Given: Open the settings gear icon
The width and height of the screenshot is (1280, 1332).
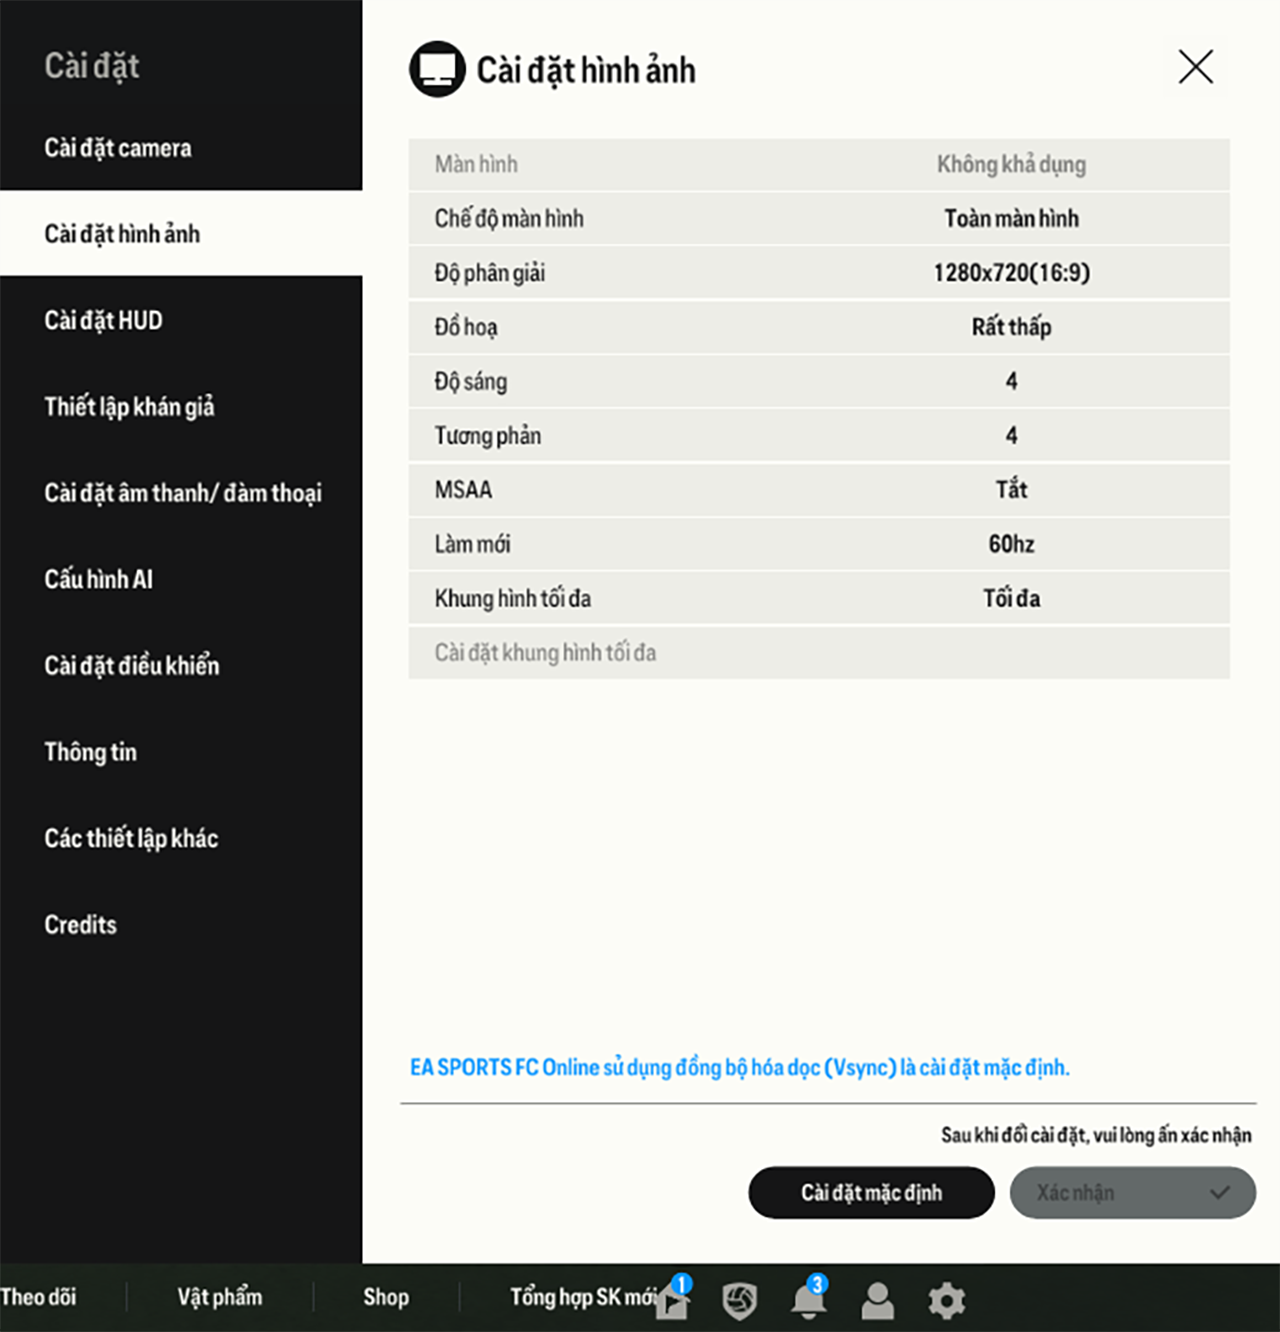Looking at the screenshot, I should pyautogui.click(x=946, y=1300).
